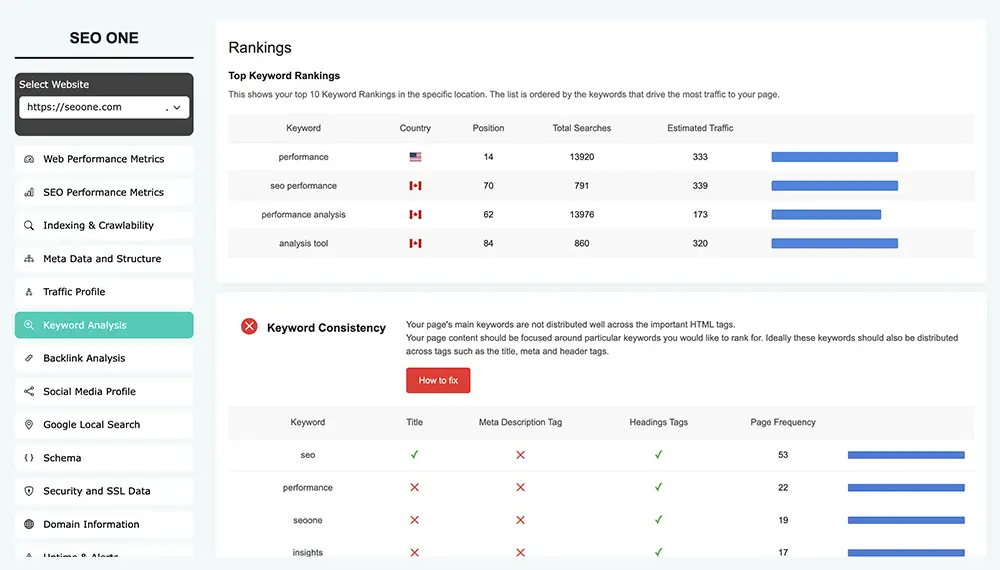This screenshot has height=570, width=1000.
Task: Open the Keyword Analysis menu item
Action: (104, 325)
